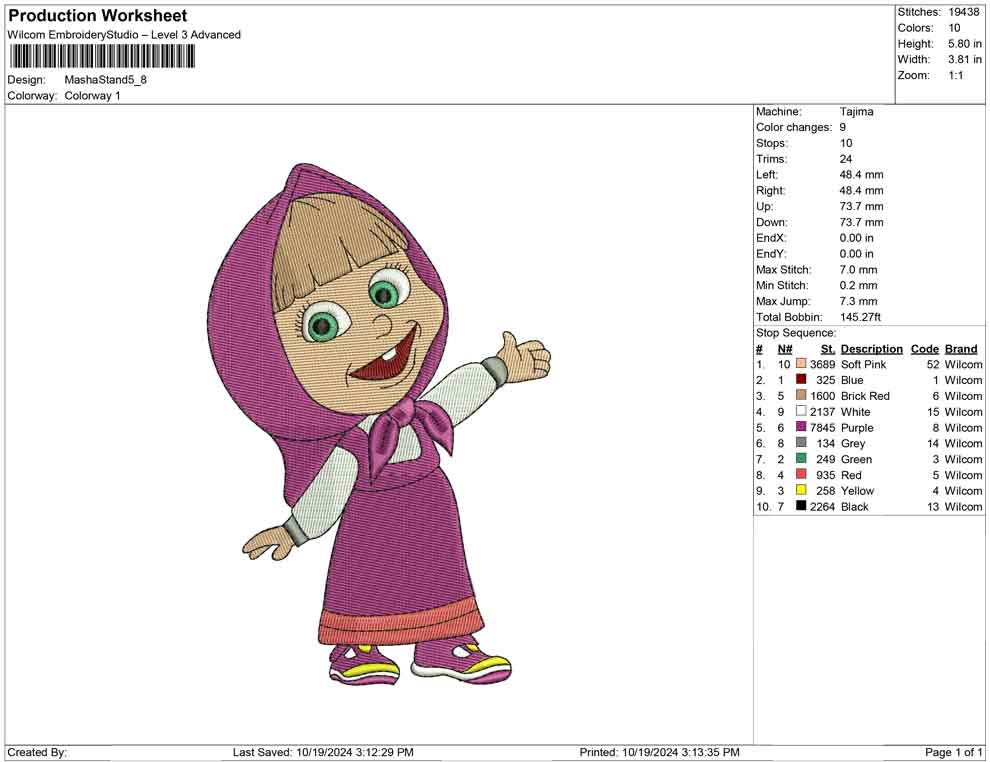Pick the Yellow thread swatch

801,491
